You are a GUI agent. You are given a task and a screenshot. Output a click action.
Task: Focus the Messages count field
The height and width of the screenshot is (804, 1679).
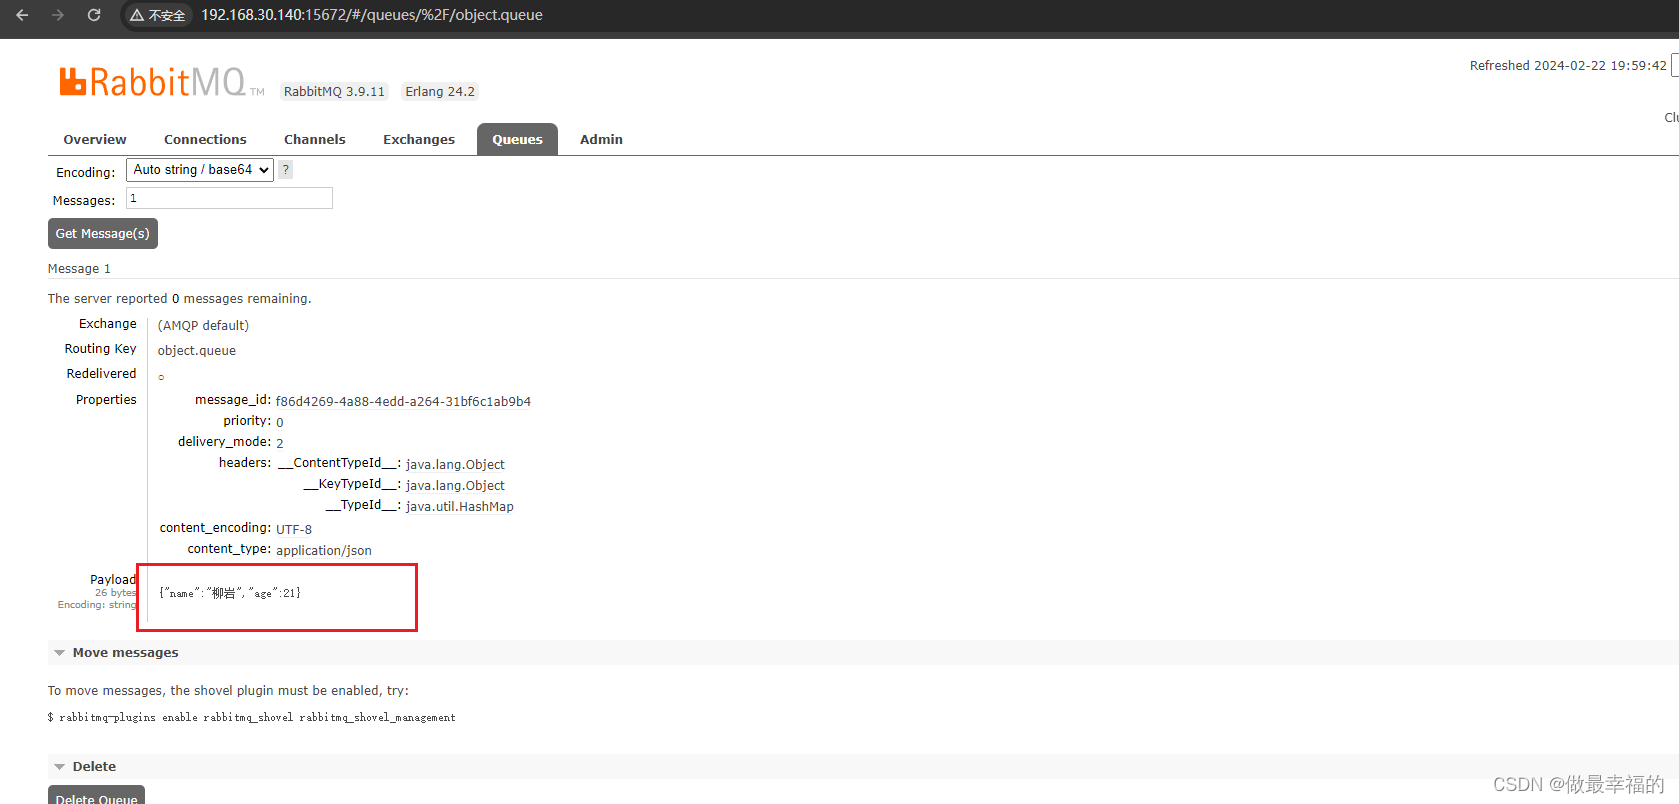(x=229, y=198)
